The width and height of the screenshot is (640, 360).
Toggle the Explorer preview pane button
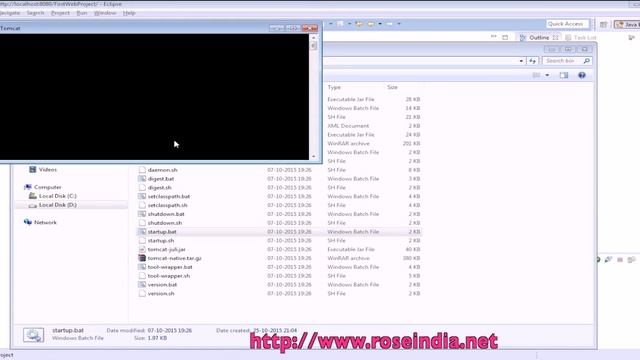[564, 75]
